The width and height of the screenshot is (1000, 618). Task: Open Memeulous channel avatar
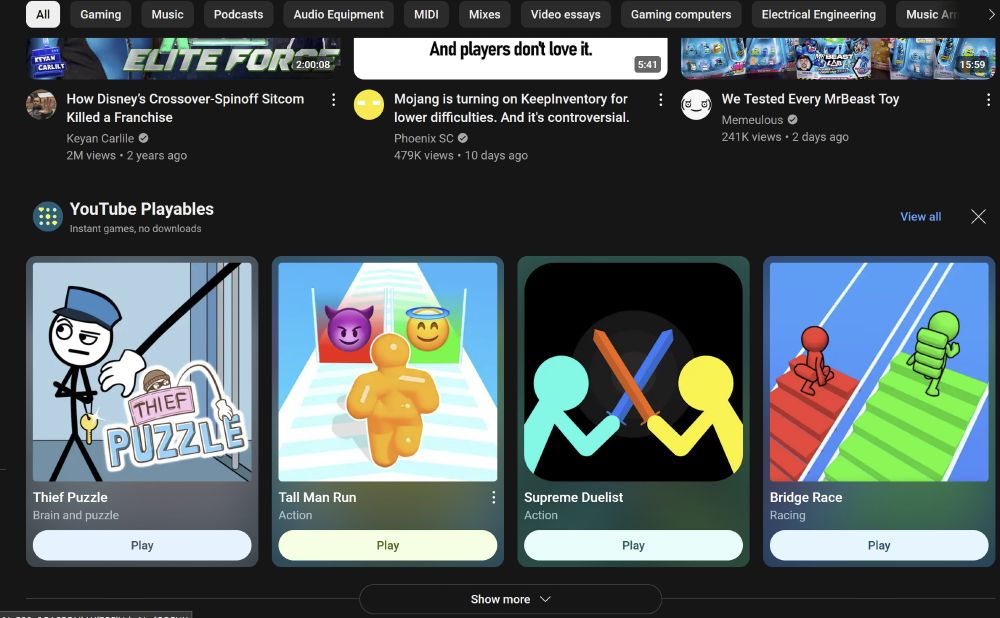[x=696, y=105]
